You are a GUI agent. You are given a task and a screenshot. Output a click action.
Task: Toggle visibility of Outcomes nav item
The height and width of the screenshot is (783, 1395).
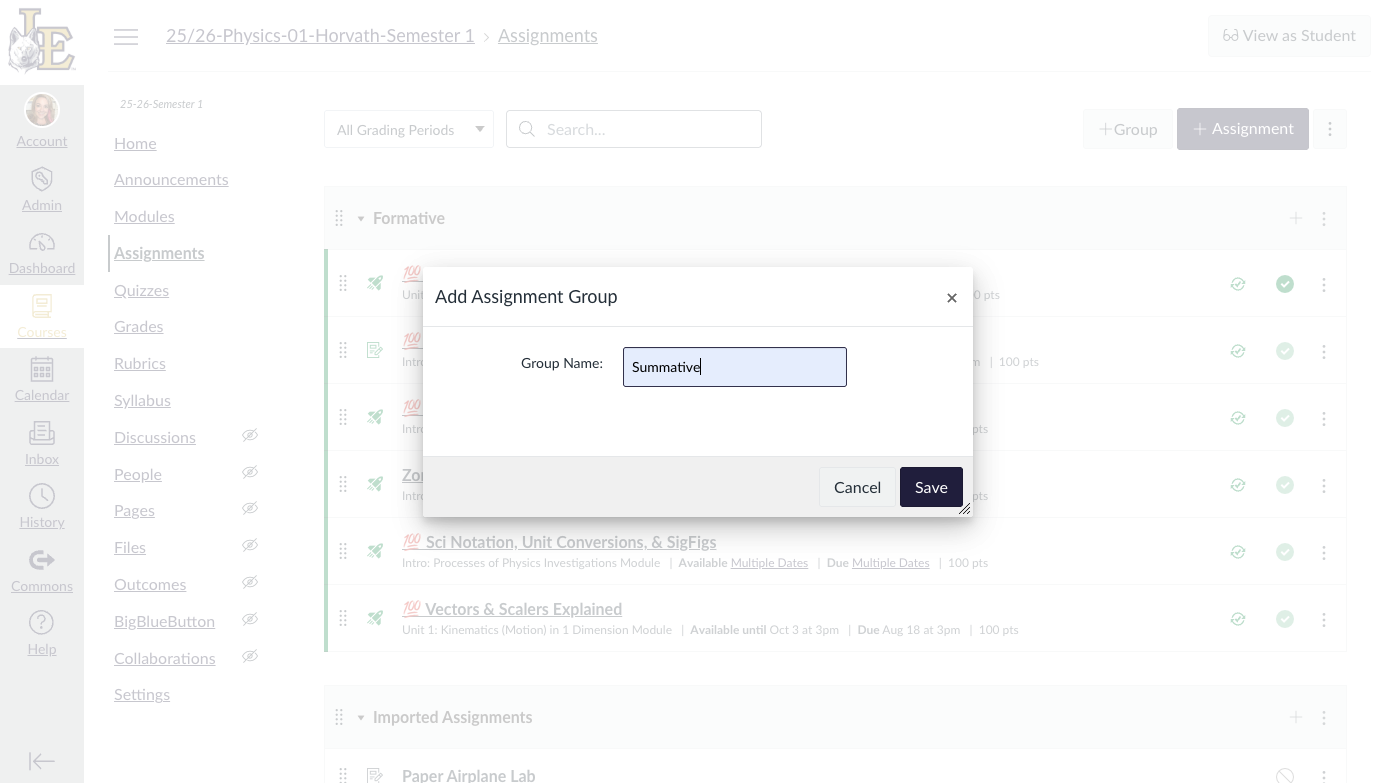[x=250, y=582]
